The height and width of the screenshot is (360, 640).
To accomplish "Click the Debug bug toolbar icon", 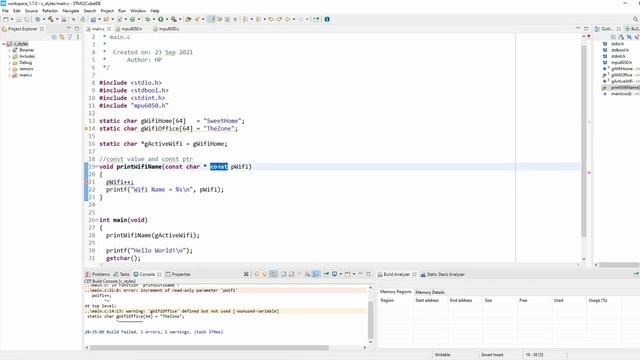I will click(x=148, y=19).
